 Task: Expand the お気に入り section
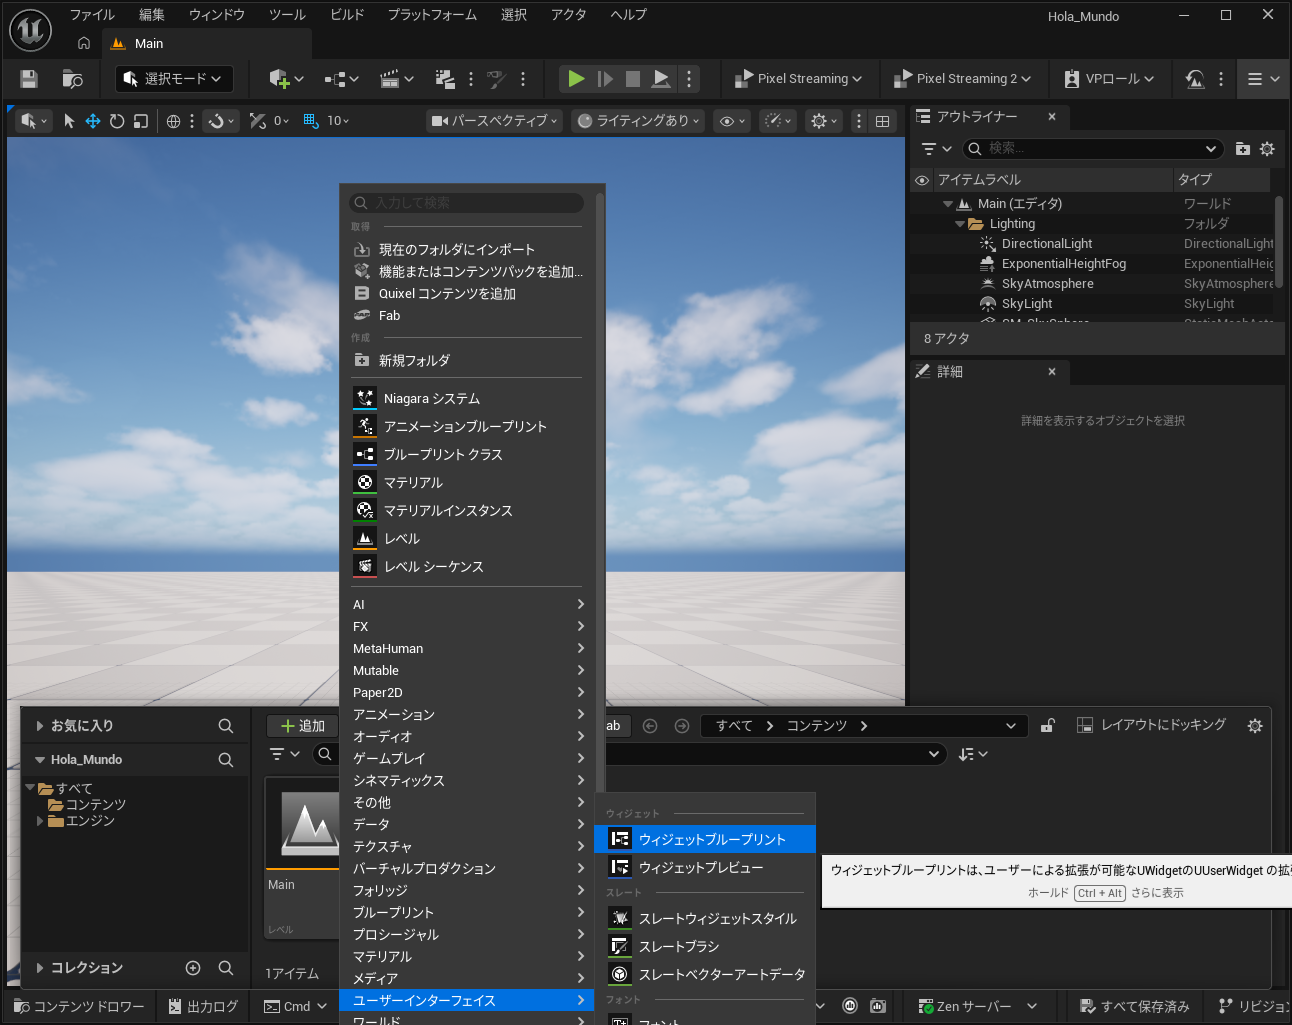[40, 726]
